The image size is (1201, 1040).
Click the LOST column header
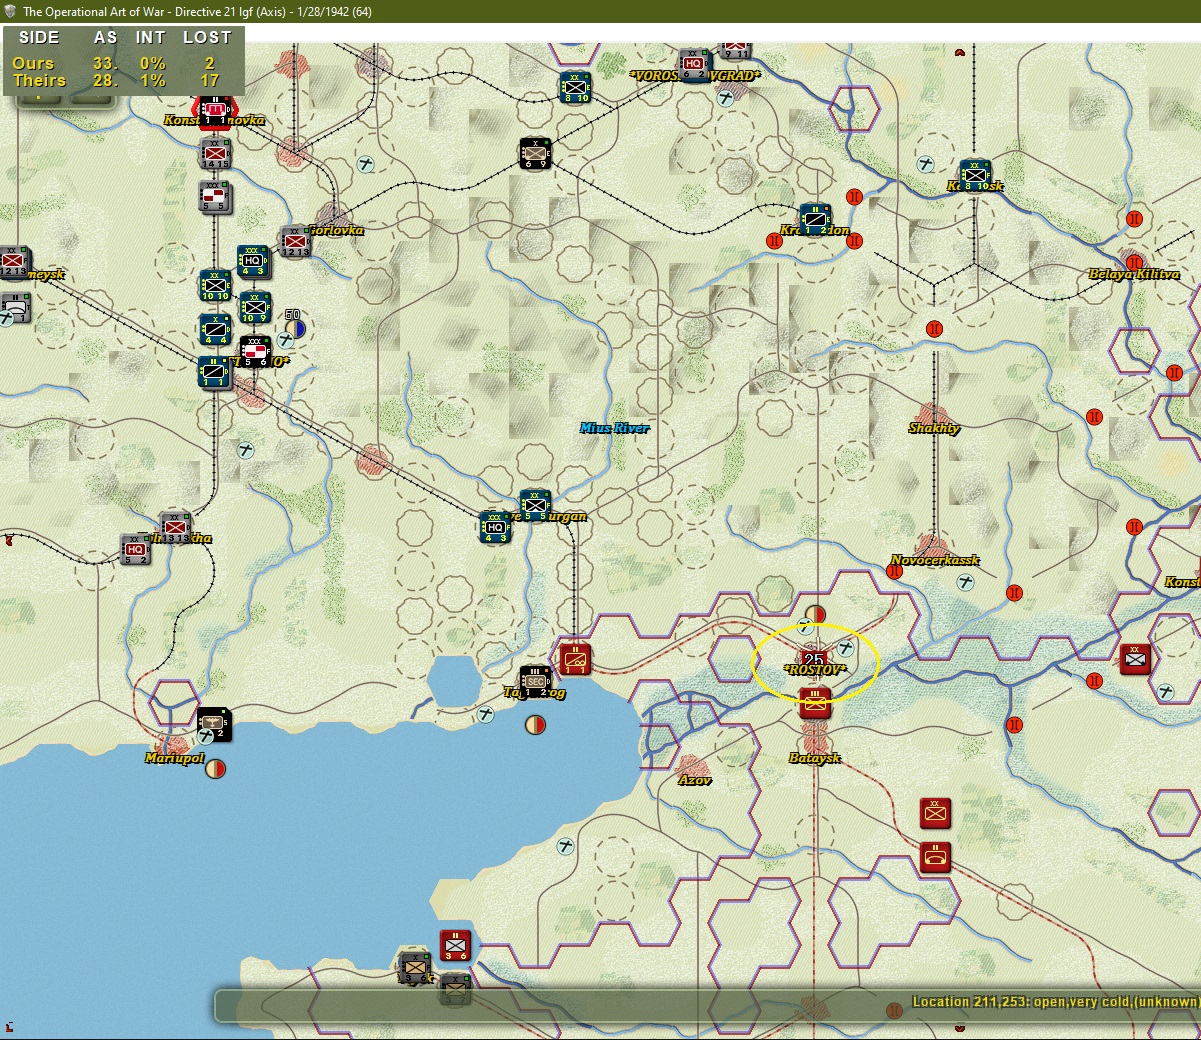pos(207,37)
